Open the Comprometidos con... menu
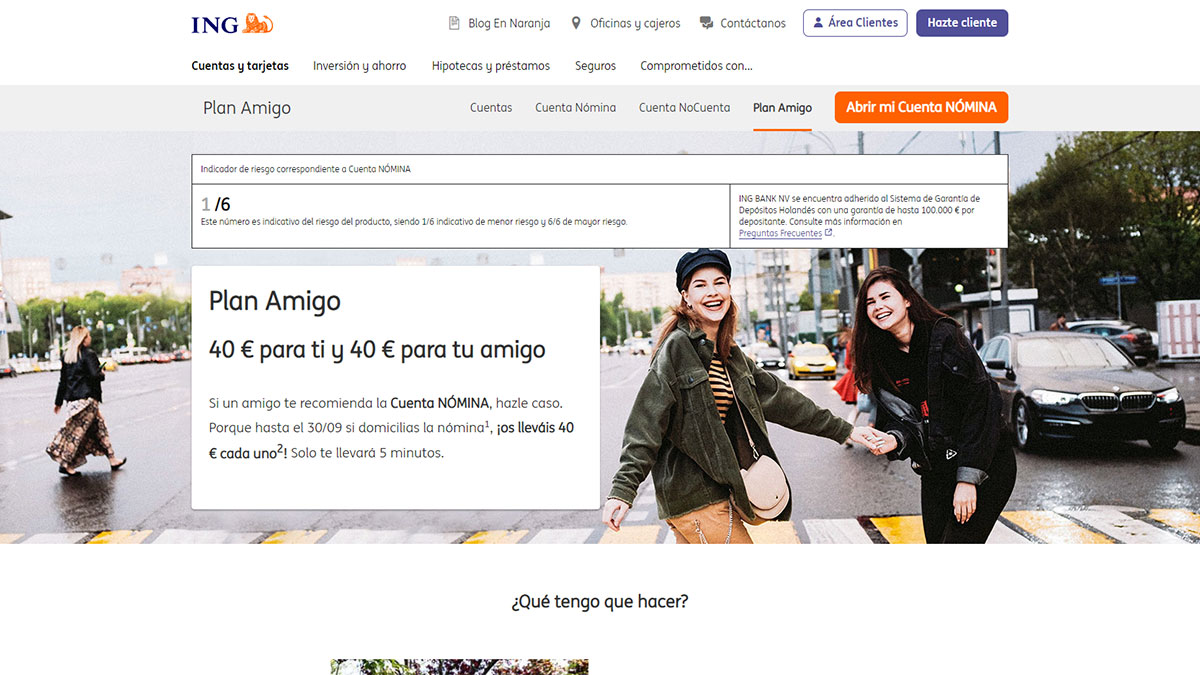Viewport: 1200px width, 675px height. [696, 66]
